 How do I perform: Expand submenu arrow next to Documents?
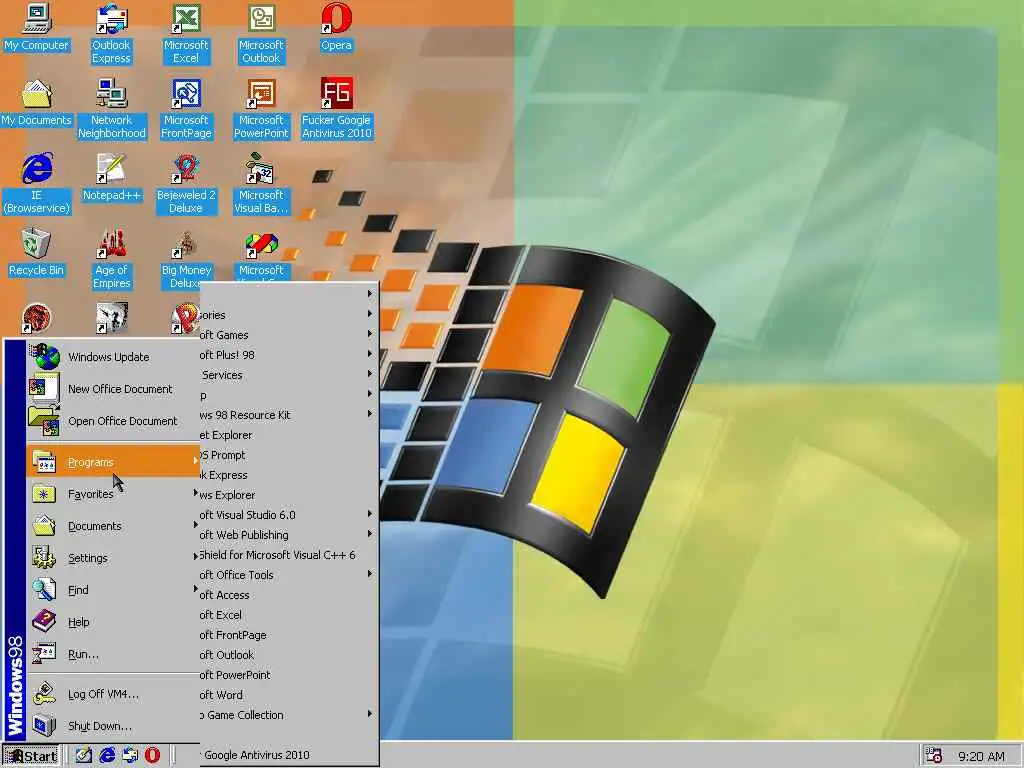(195, 524)
